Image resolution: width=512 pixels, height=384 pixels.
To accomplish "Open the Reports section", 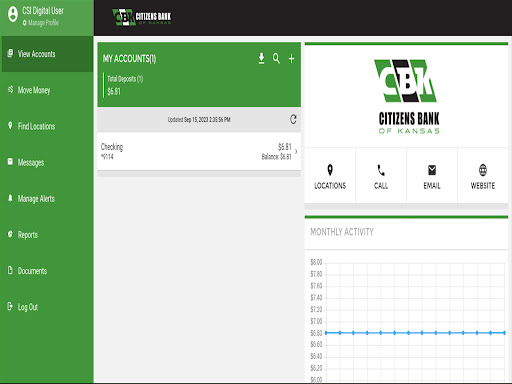I will [47, 235].
